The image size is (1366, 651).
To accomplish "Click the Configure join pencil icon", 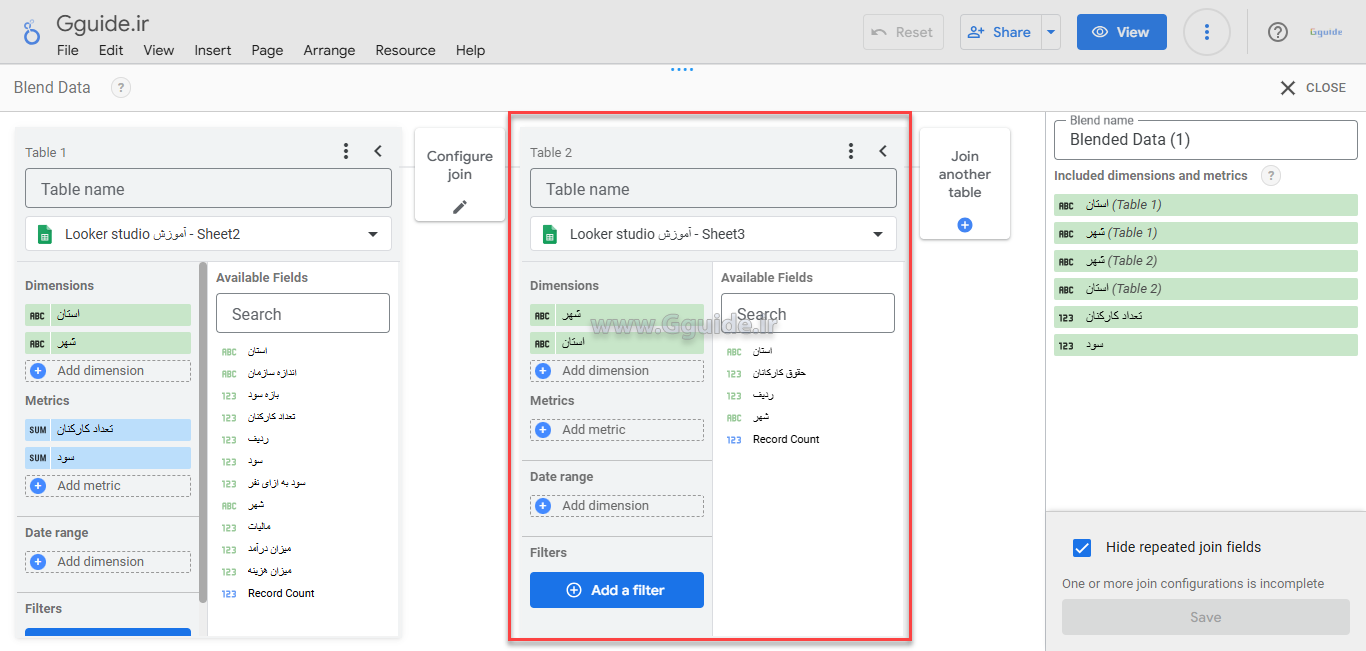I will coord(459,207).
